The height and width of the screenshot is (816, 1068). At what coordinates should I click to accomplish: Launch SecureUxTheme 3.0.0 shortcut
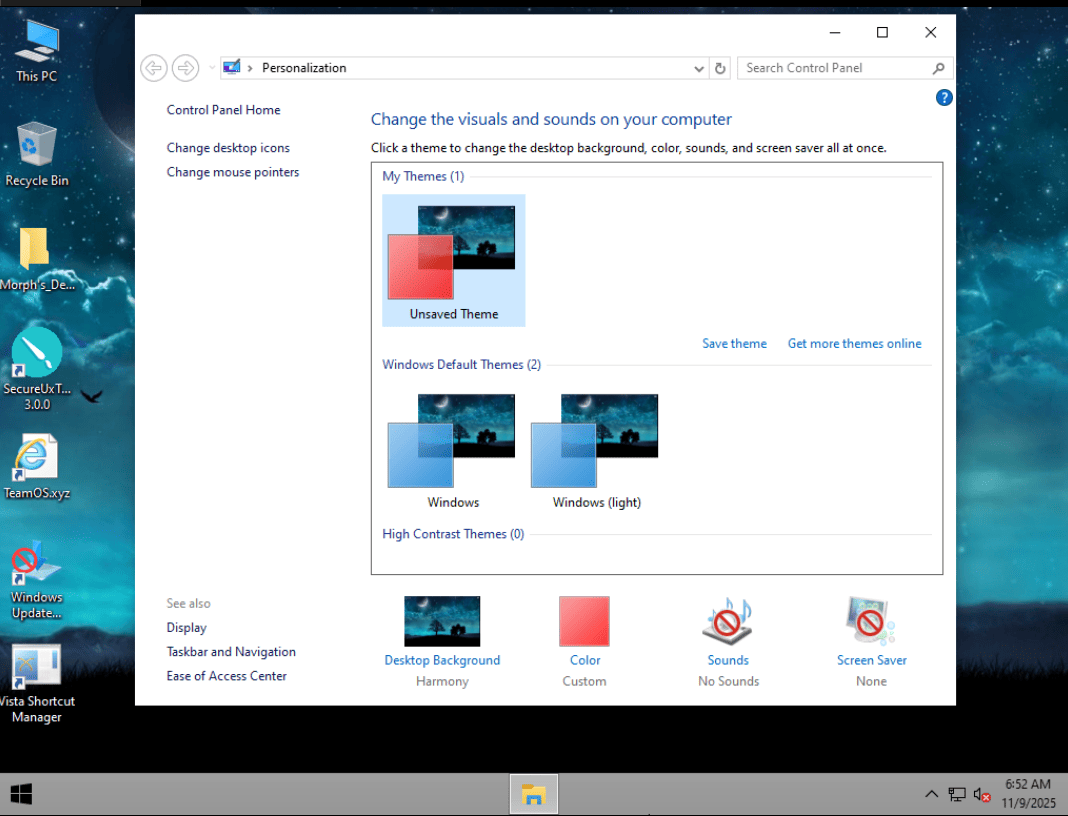37,370
